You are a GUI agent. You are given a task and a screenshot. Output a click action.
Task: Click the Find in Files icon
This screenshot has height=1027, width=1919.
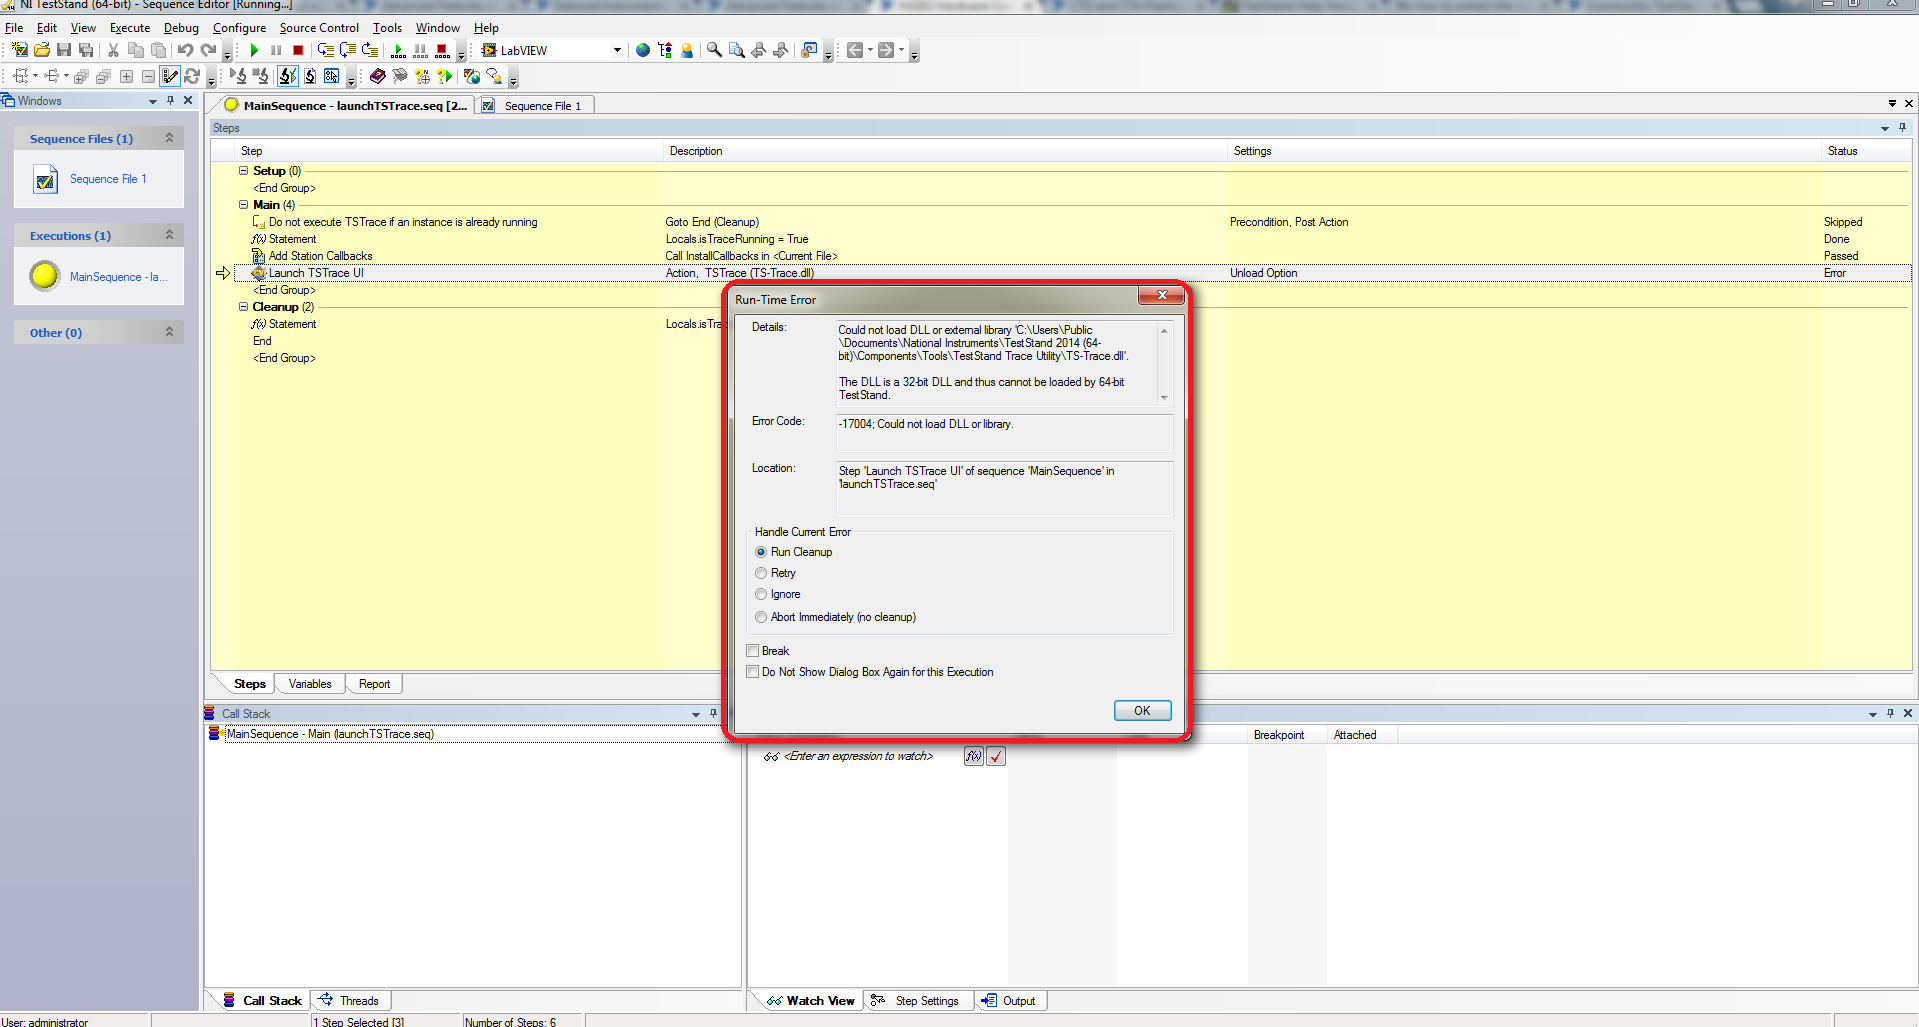click(x=737, y=50)
